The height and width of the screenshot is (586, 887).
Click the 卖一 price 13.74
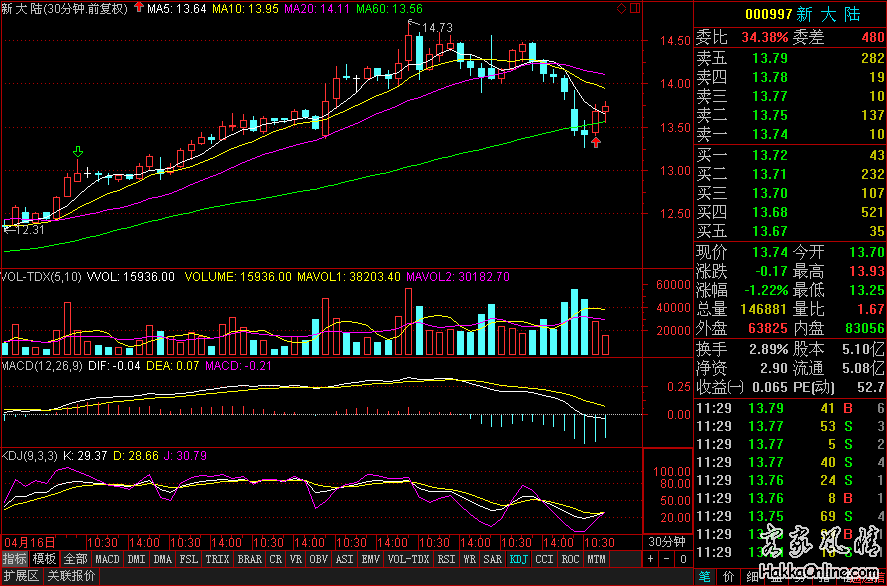(x=770, y=134)
